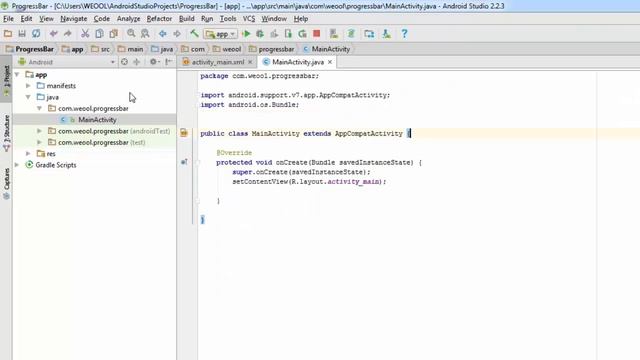The width and height of the screenshot is (640, 360).
Task: Open Replace with the second magnifier icon
Action: (145, 34)
